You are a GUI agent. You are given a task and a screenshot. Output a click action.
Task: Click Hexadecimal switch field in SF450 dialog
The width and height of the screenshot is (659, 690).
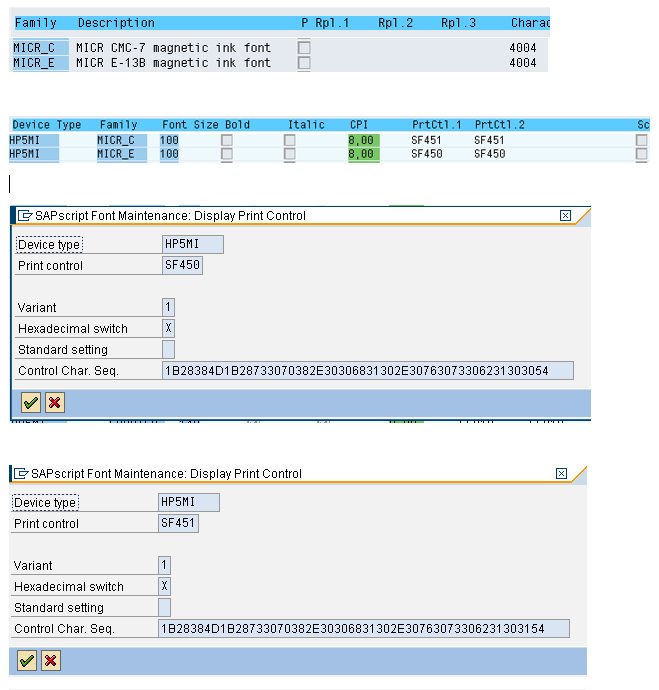pos(168,328)
